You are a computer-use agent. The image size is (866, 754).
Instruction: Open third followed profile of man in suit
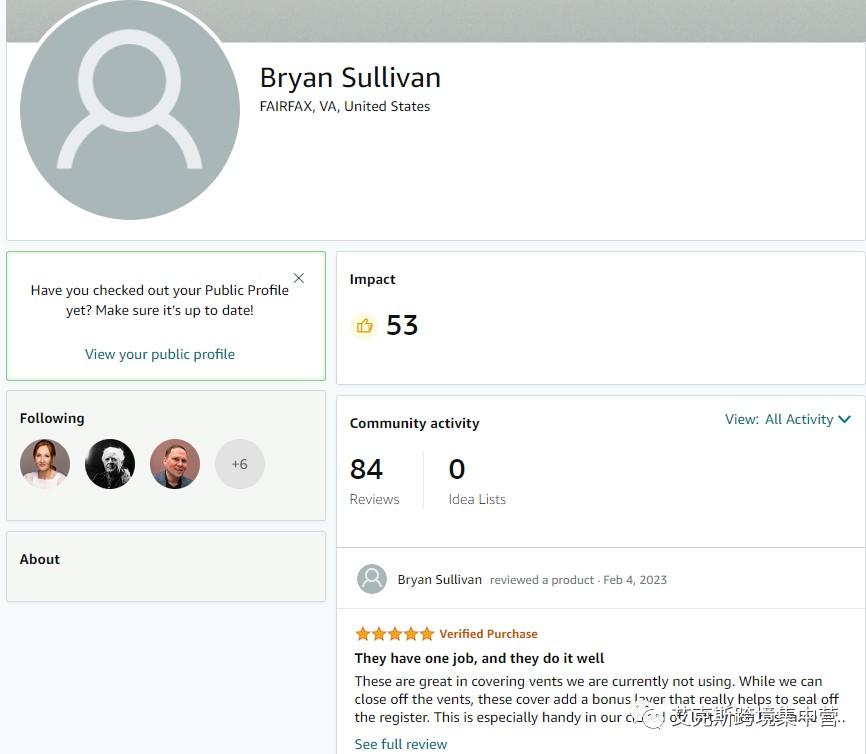pyautogui.click(x=175, y=464)
